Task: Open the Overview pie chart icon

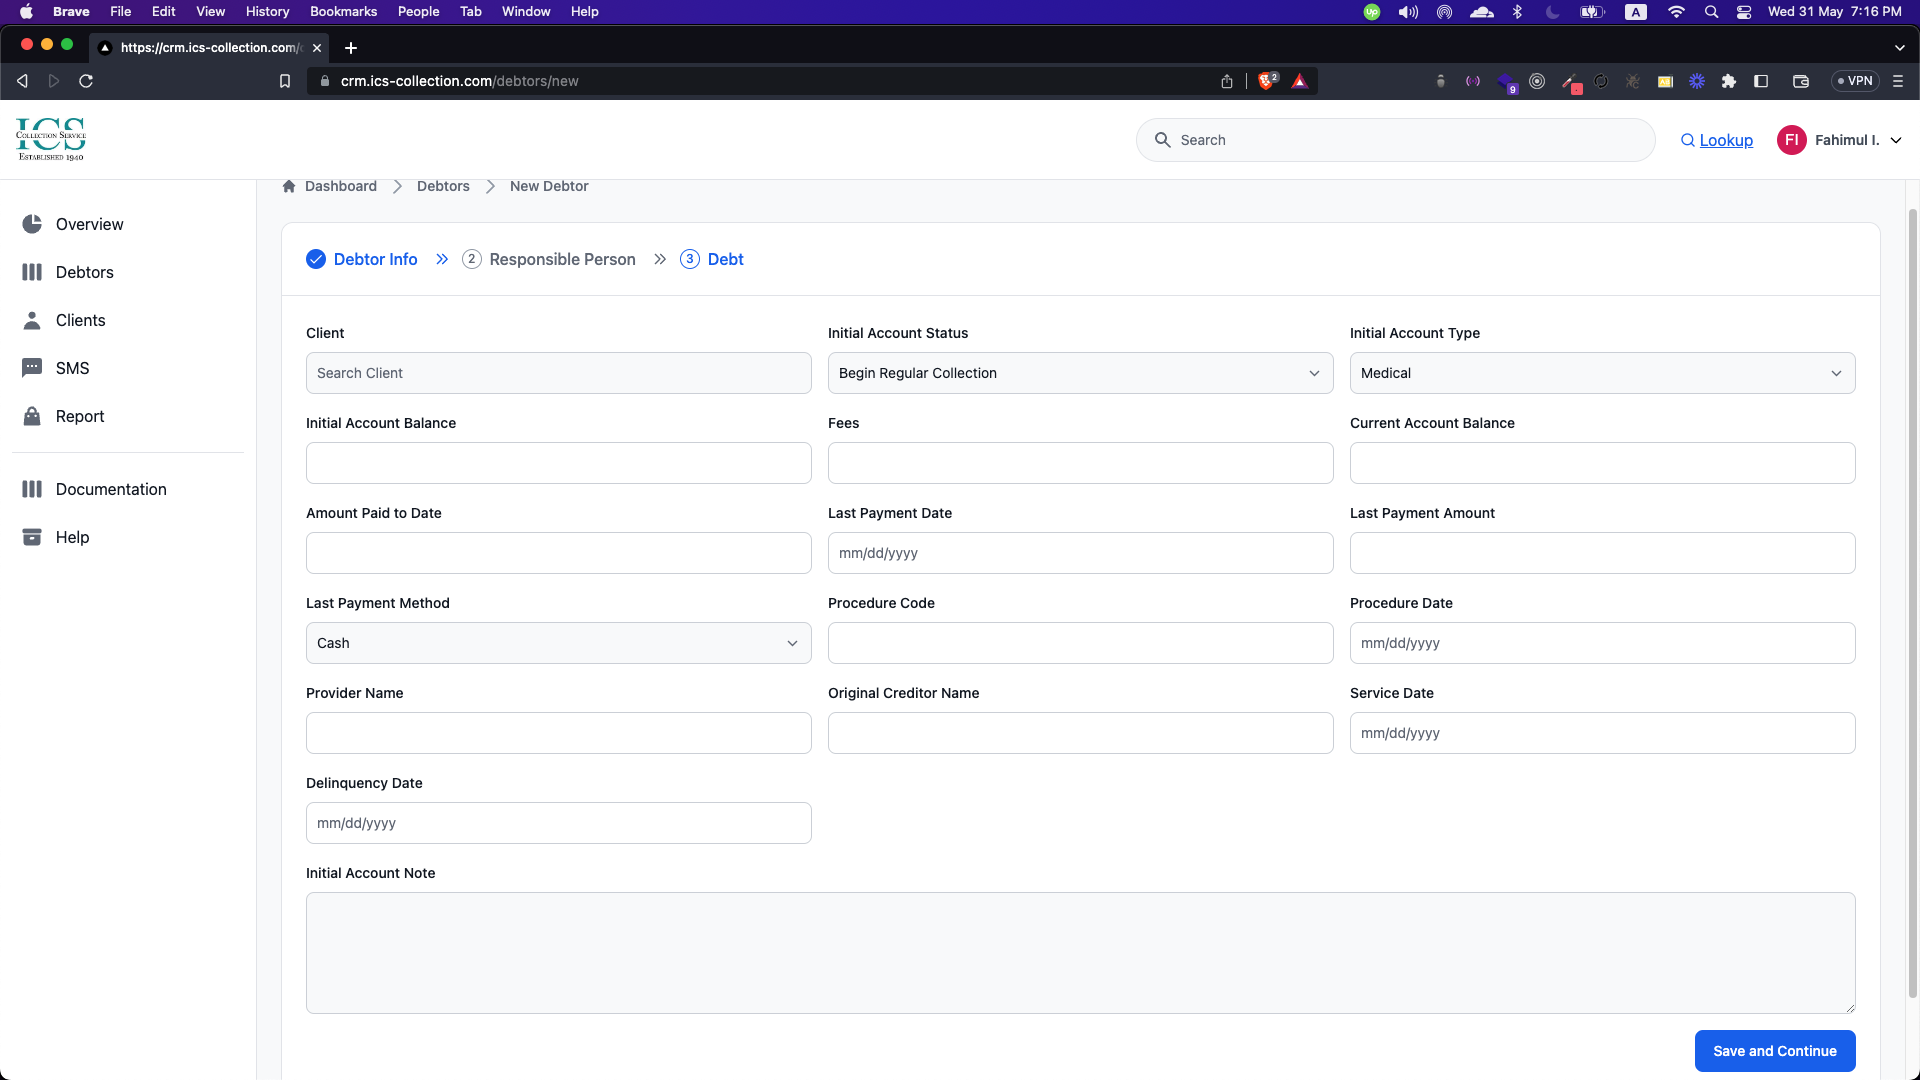Action: pyautogui.click(x=32, y=224)
